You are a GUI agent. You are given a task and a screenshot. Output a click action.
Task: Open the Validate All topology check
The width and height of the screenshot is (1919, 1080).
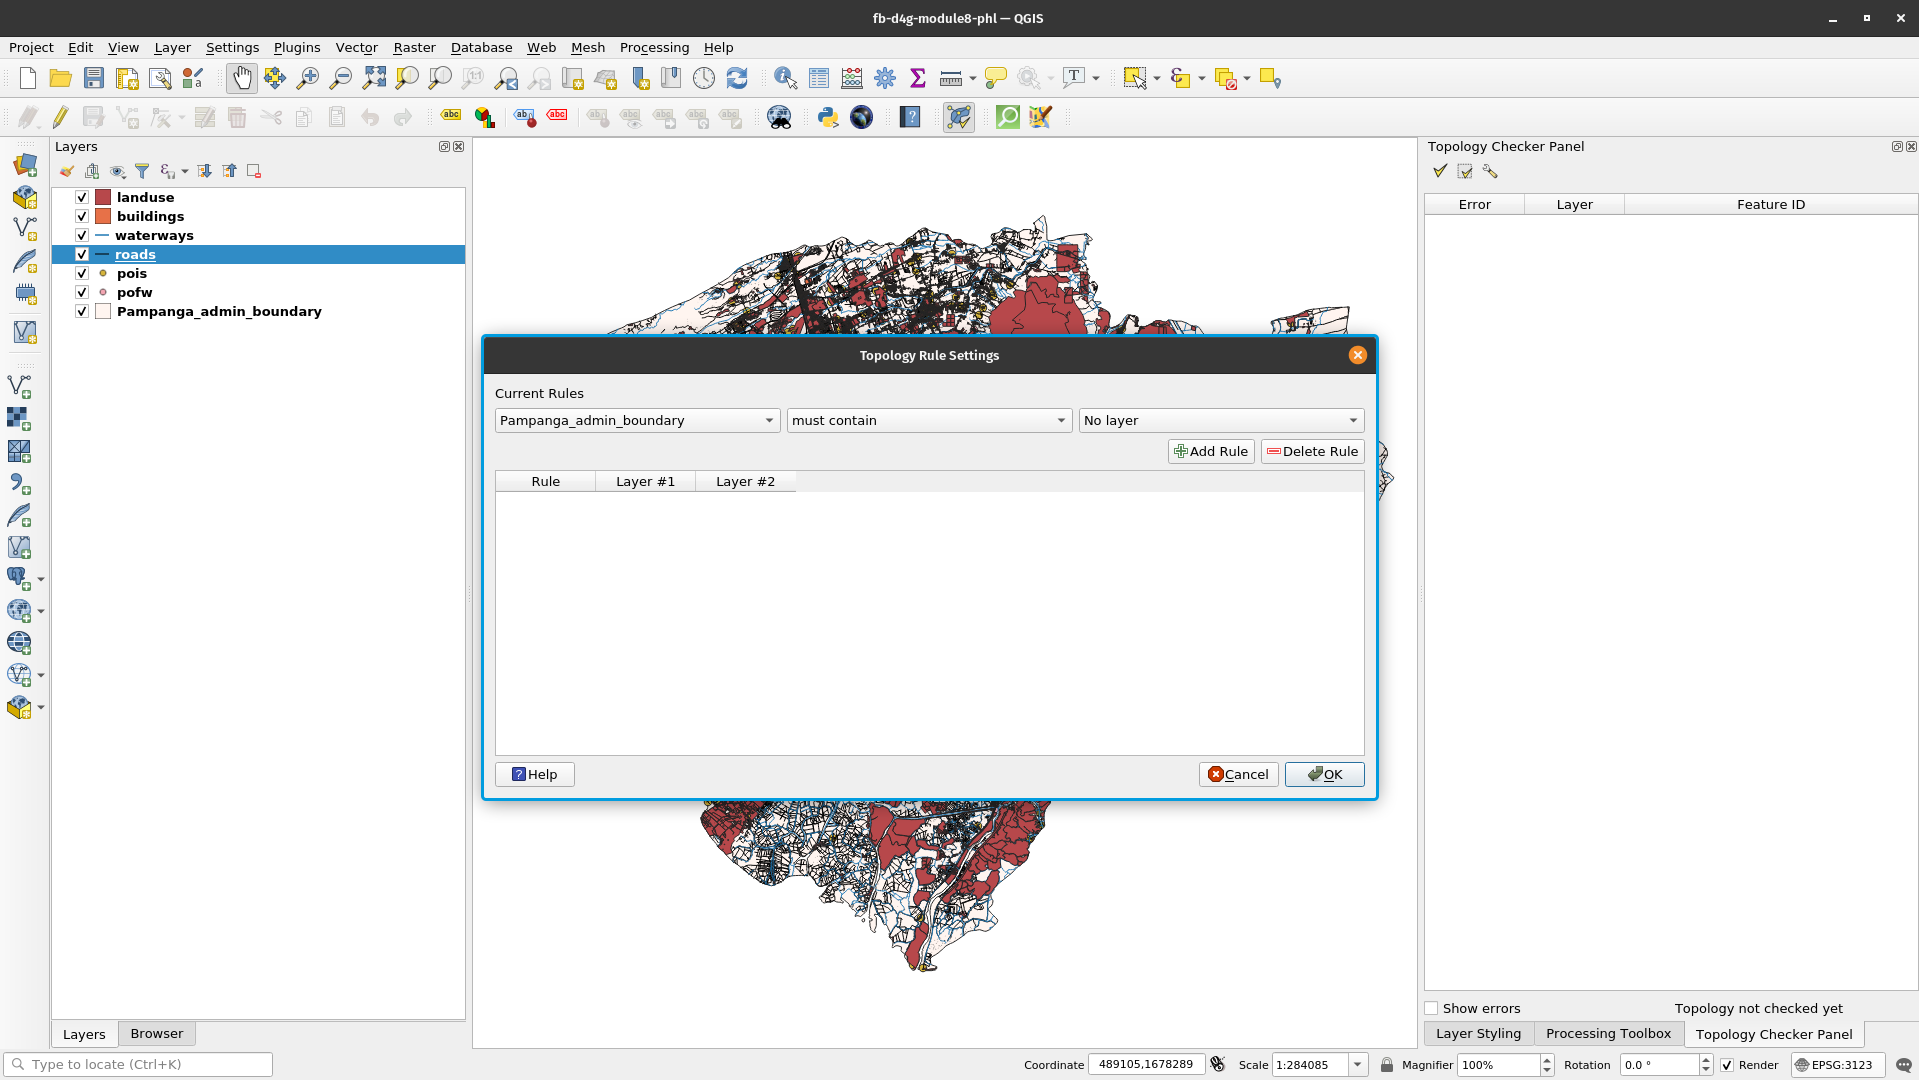pyautogui.click(x=1440, y=171)
